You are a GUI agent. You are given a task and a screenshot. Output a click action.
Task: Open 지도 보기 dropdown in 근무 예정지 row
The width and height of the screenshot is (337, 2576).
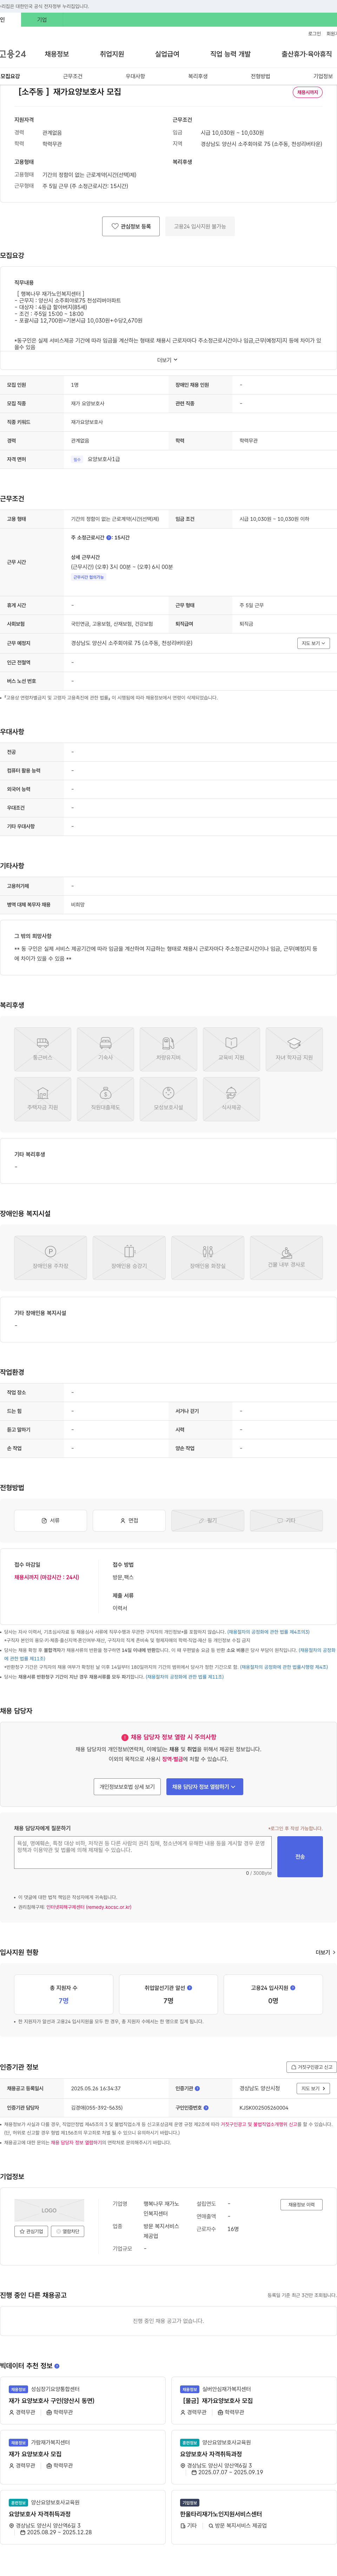[313, 643]
